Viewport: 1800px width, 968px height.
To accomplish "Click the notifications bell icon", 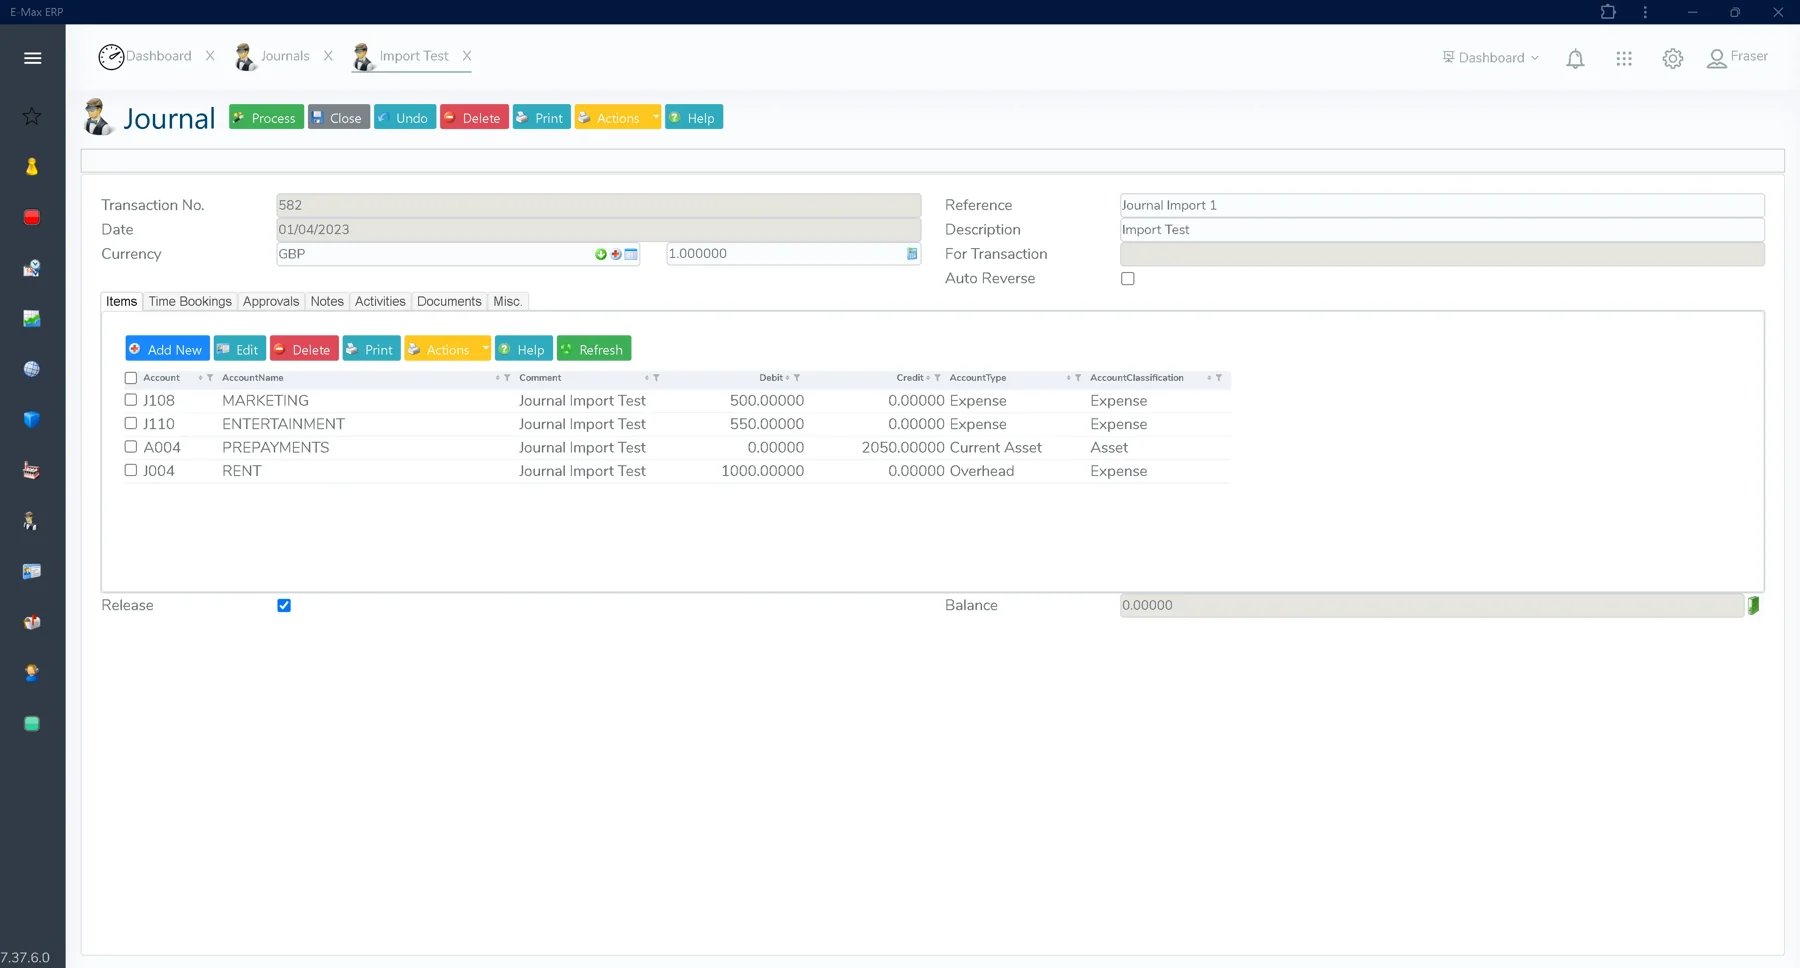I will (x=1575, y=59).
